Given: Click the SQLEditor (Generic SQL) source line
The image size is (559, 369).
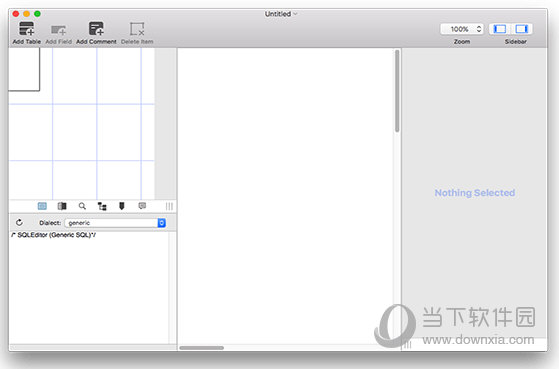Looking at the screenshot, I should (53, 235).
